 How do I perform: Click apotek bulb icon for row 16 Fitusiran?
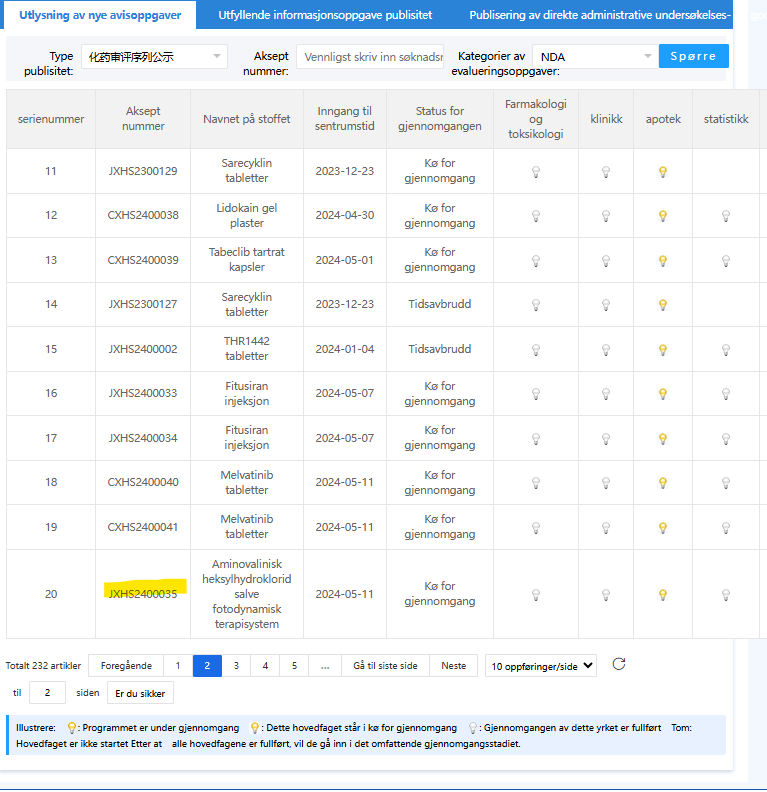663,394
